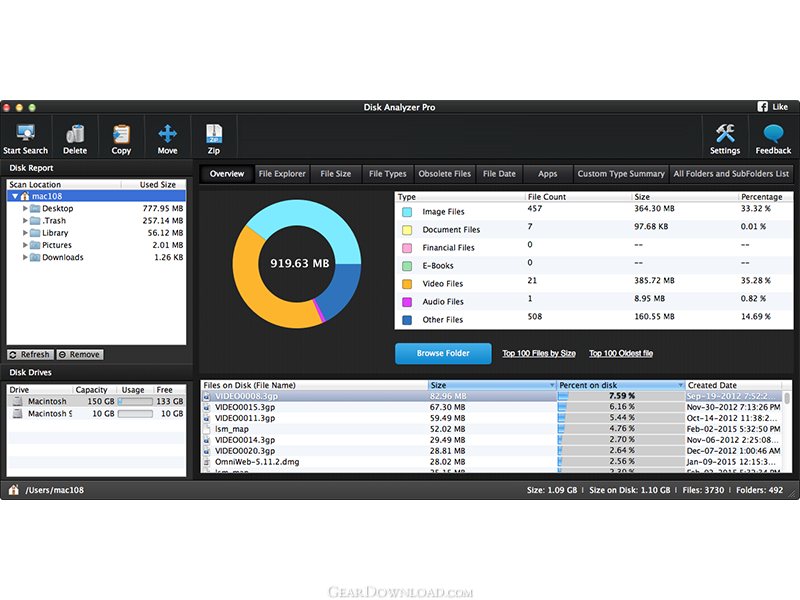Screen dimensions: 800x600
Task: Select the E-Books type row
Action: (x=594, y=265)
